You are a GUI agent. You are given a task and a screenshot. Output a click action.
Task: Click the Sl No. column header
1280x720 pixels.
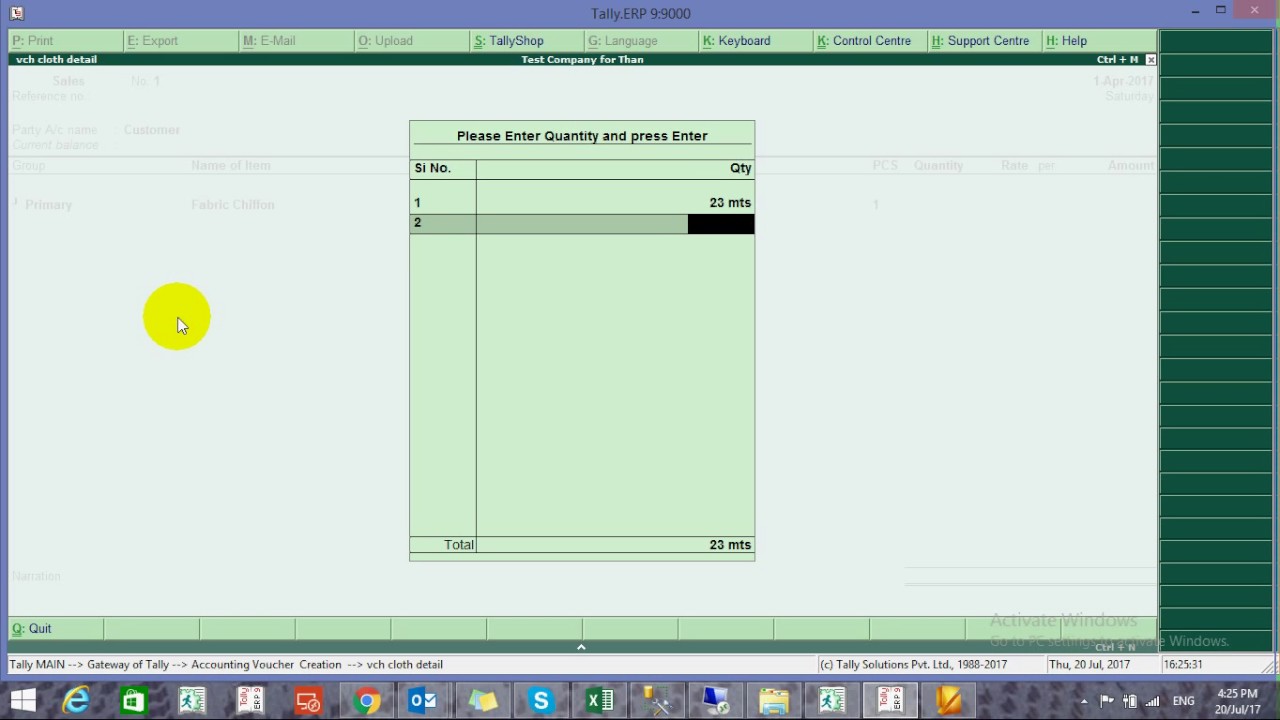433,168
